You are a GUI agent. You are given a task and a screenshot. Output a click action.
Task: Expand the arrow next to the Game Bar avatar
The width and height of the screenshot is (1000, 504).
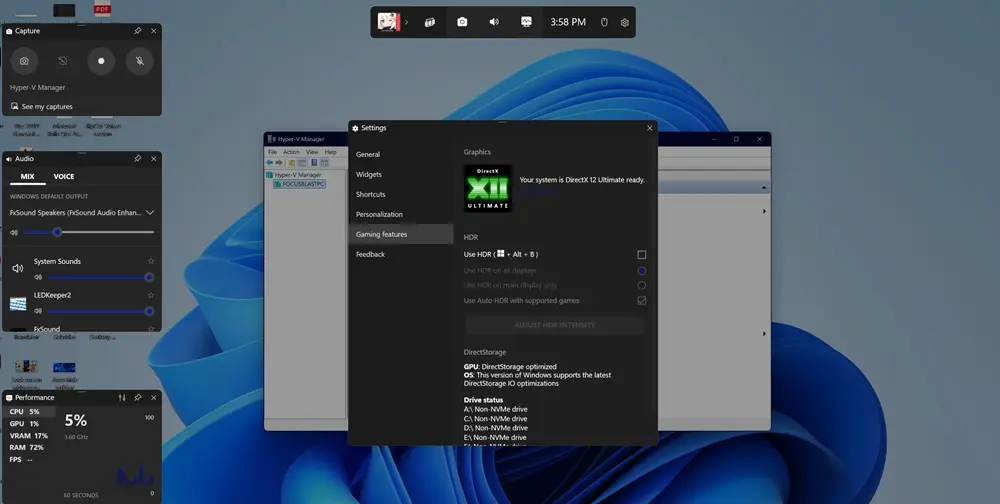(x=406, y=22)
